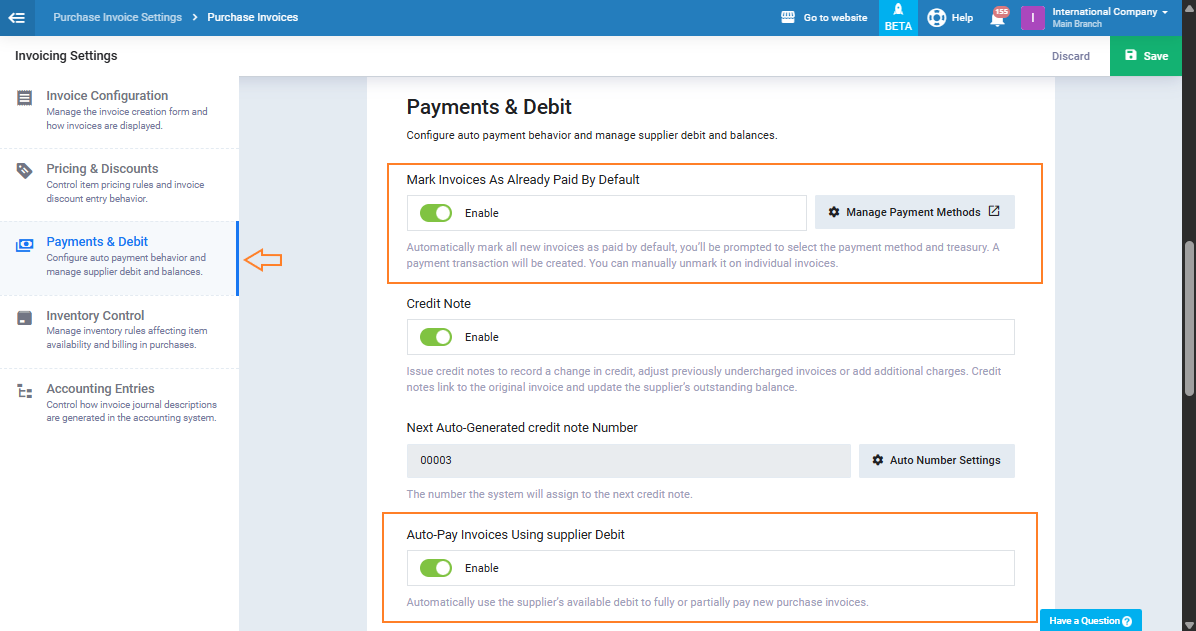Click the Invoice Configuration sidebar icon
Image resolution: width=1196 pixels, height=631 pixels.
[25, 98]
